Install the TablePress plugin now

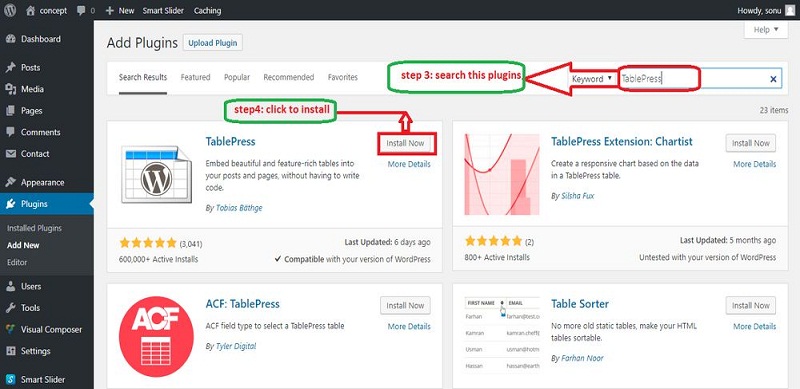tap(405, 143)
